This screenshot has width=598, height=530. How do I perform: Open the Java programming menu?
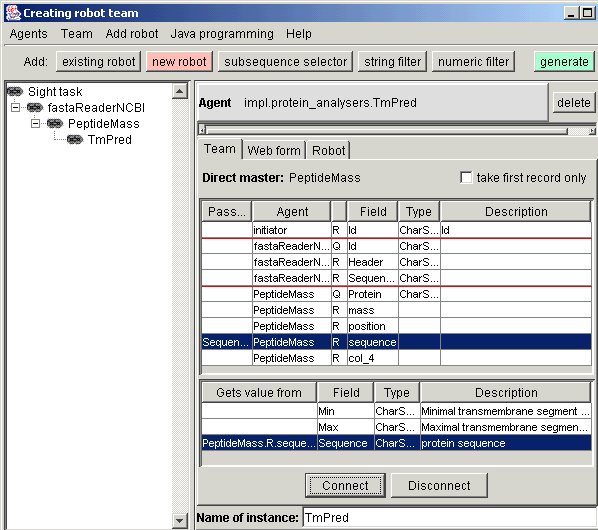click(222, 34)
